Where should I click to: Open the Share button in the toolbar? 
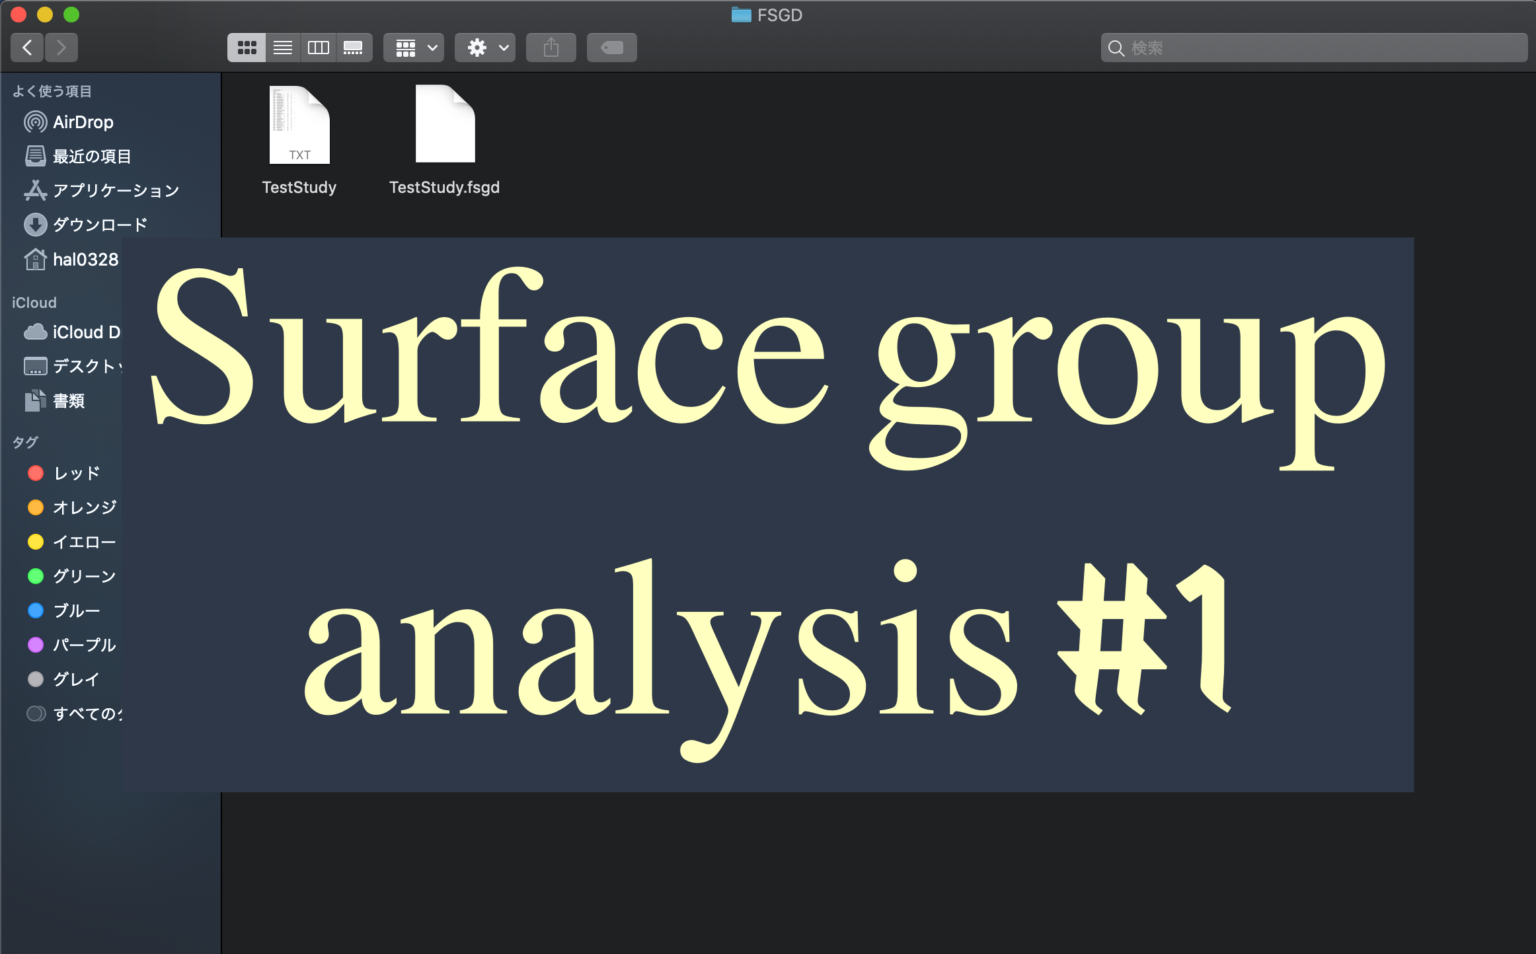(551, 47)
